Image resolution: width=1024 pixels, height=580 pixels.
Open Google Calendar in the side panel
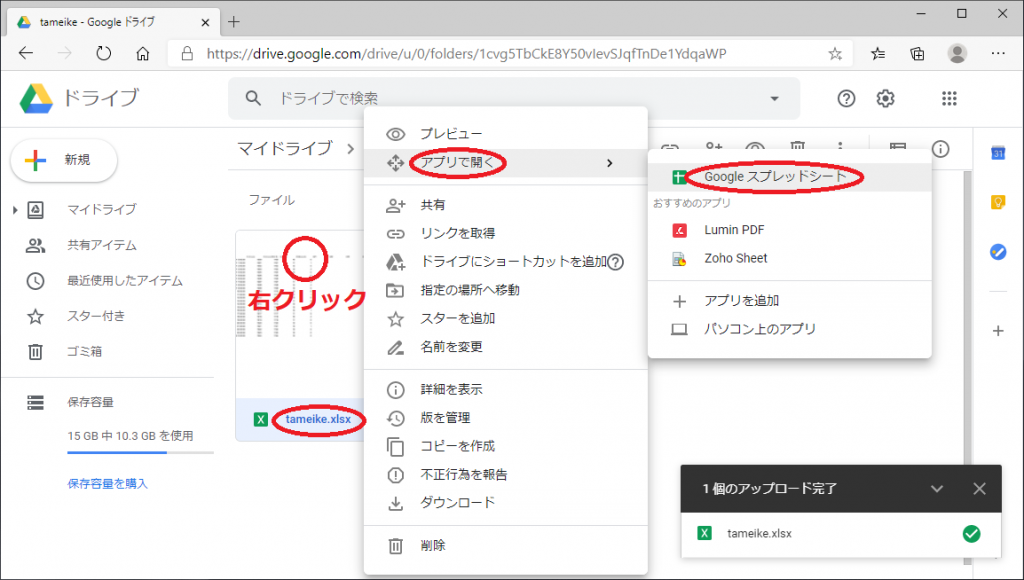tap(997, 153)
